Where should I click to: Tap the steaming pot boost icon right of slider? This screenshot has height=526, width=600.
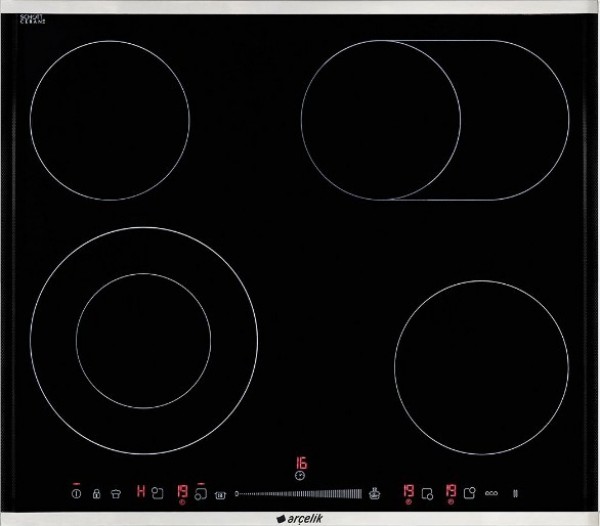click(375, 493)
